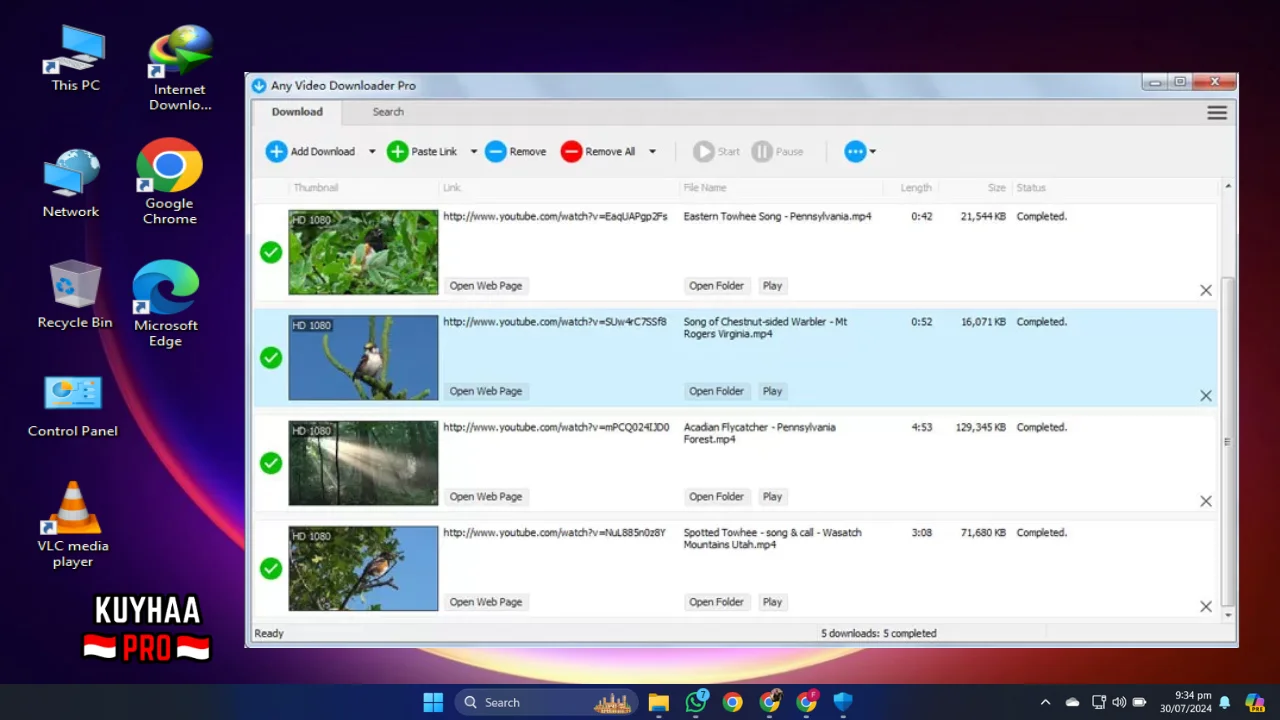
Task: Click the 129,345 KB size value
Action: (980, 428)
